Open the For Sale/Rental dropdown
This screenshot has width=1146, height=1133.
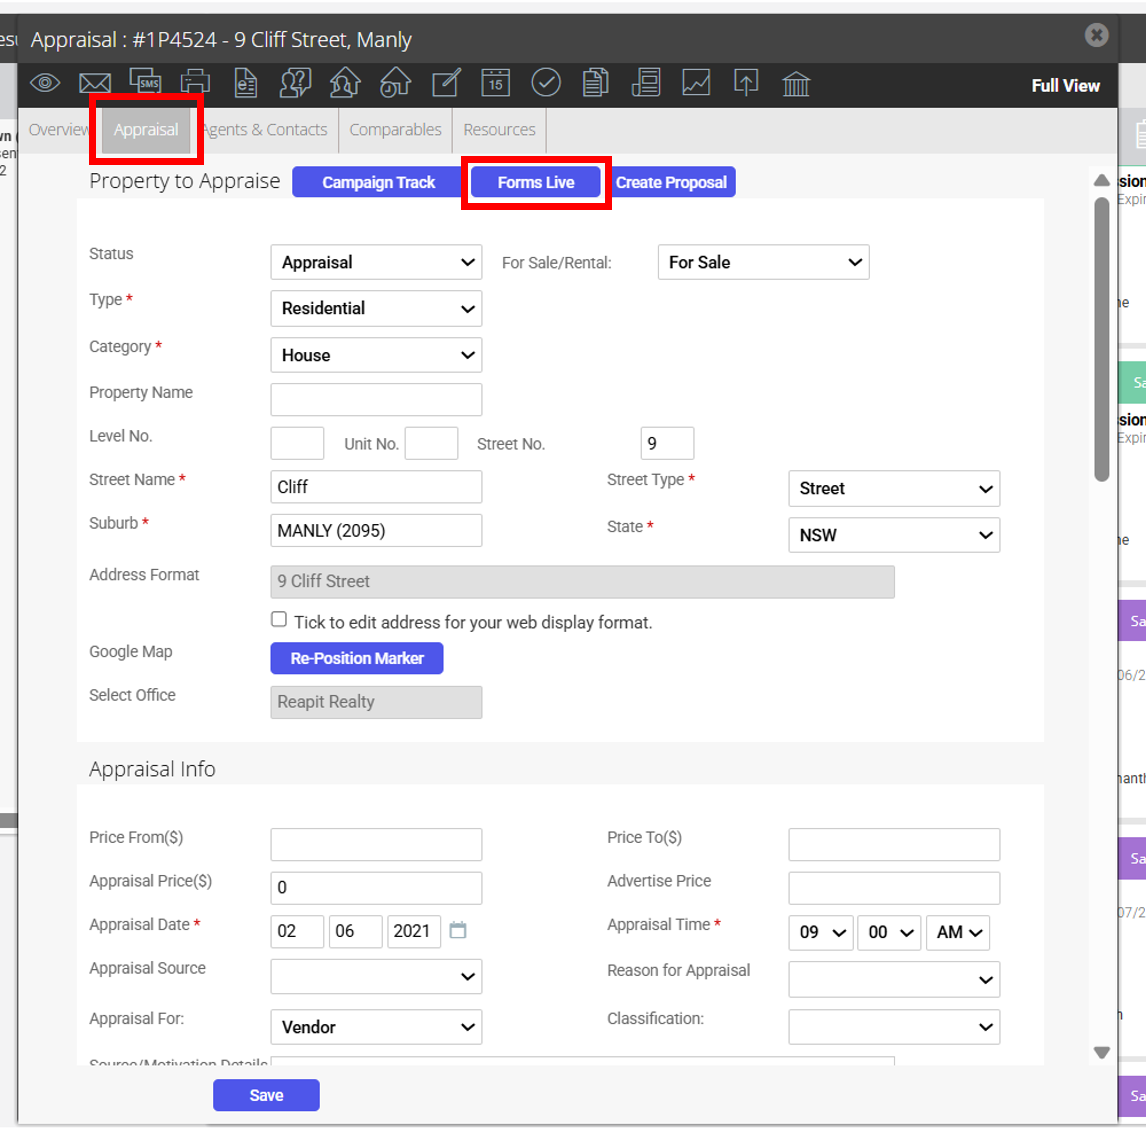(x=764, y=262)
